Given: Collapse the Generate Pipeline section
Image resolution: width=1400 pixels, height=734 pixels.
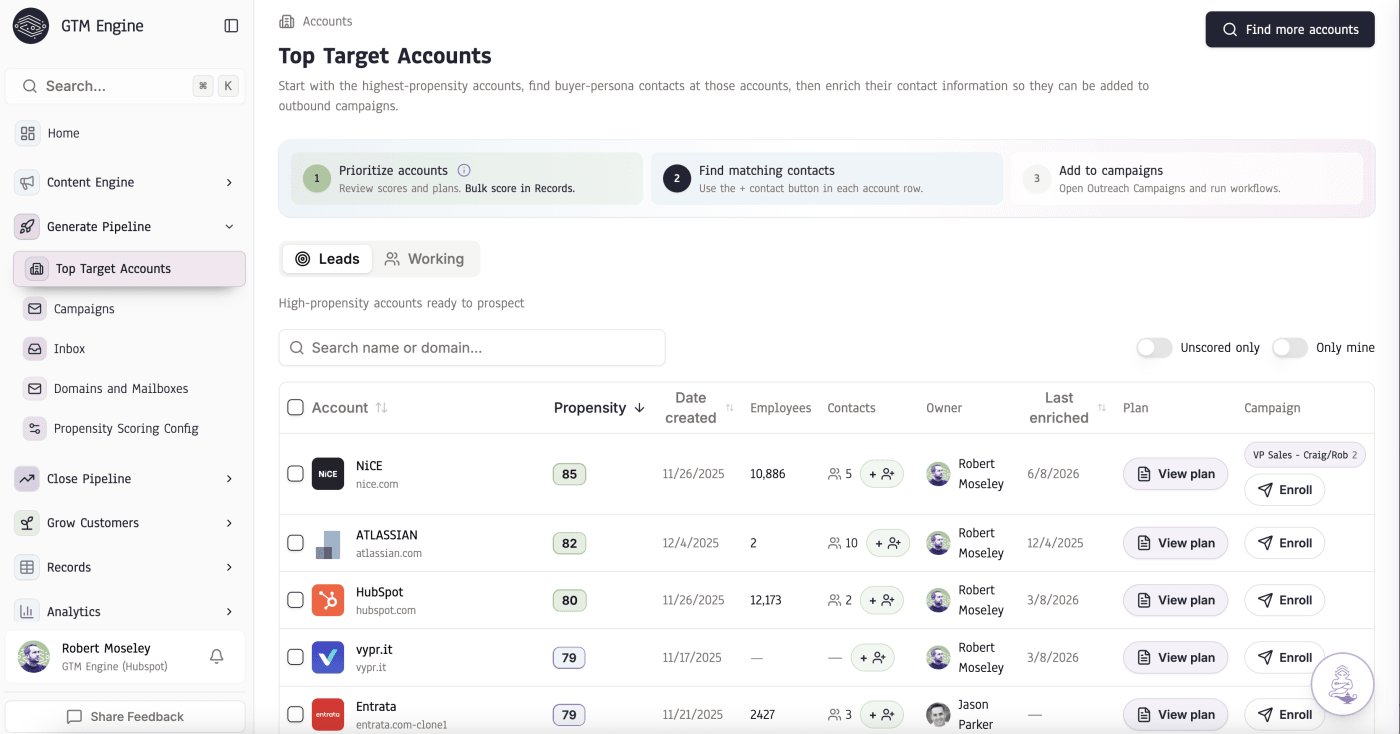Looking at the screenshot, I should (125, 227).
